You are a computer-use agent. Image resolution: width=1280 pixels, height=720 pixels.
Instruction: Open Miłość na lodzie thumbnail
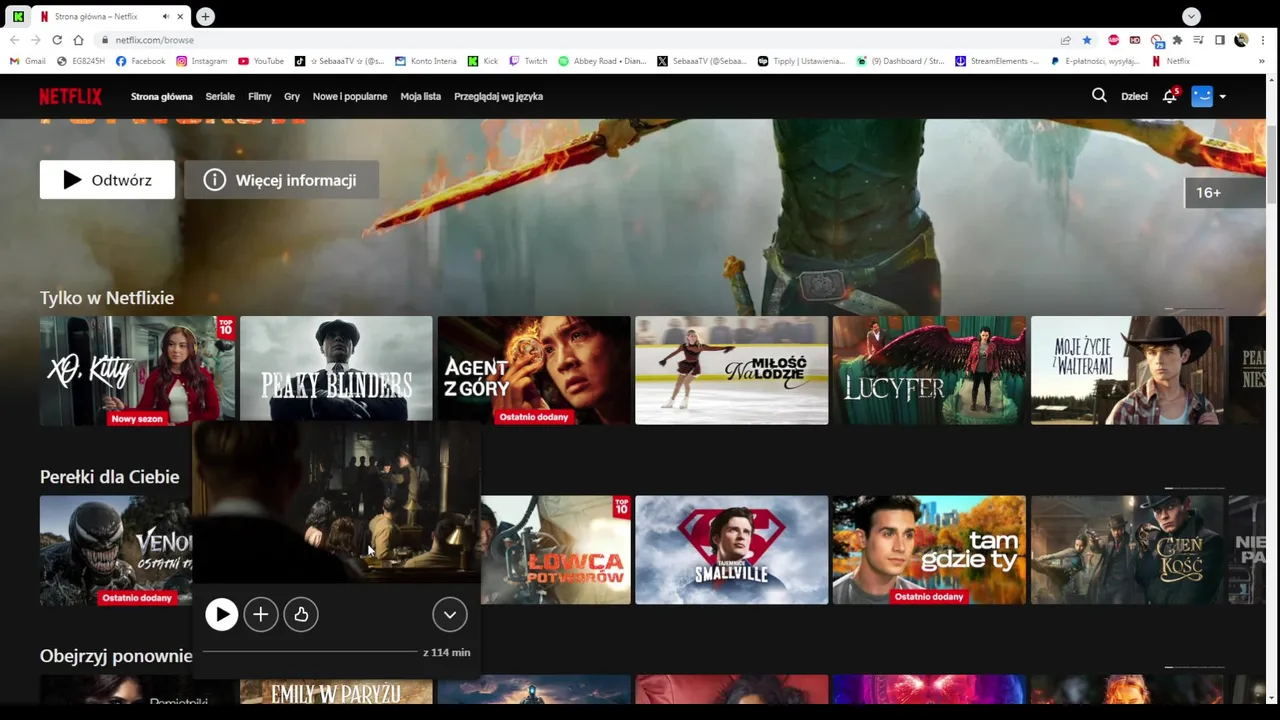[x=732, y=370]
